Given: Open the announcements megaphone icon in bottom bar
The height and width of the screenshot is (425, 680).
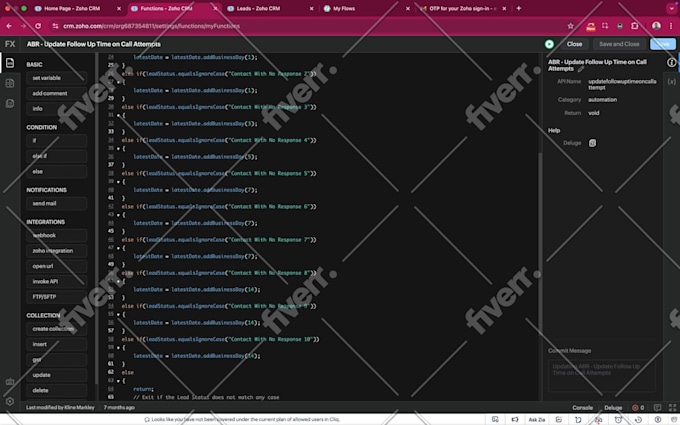Looking at the screenshot, I should coord(515,419).
